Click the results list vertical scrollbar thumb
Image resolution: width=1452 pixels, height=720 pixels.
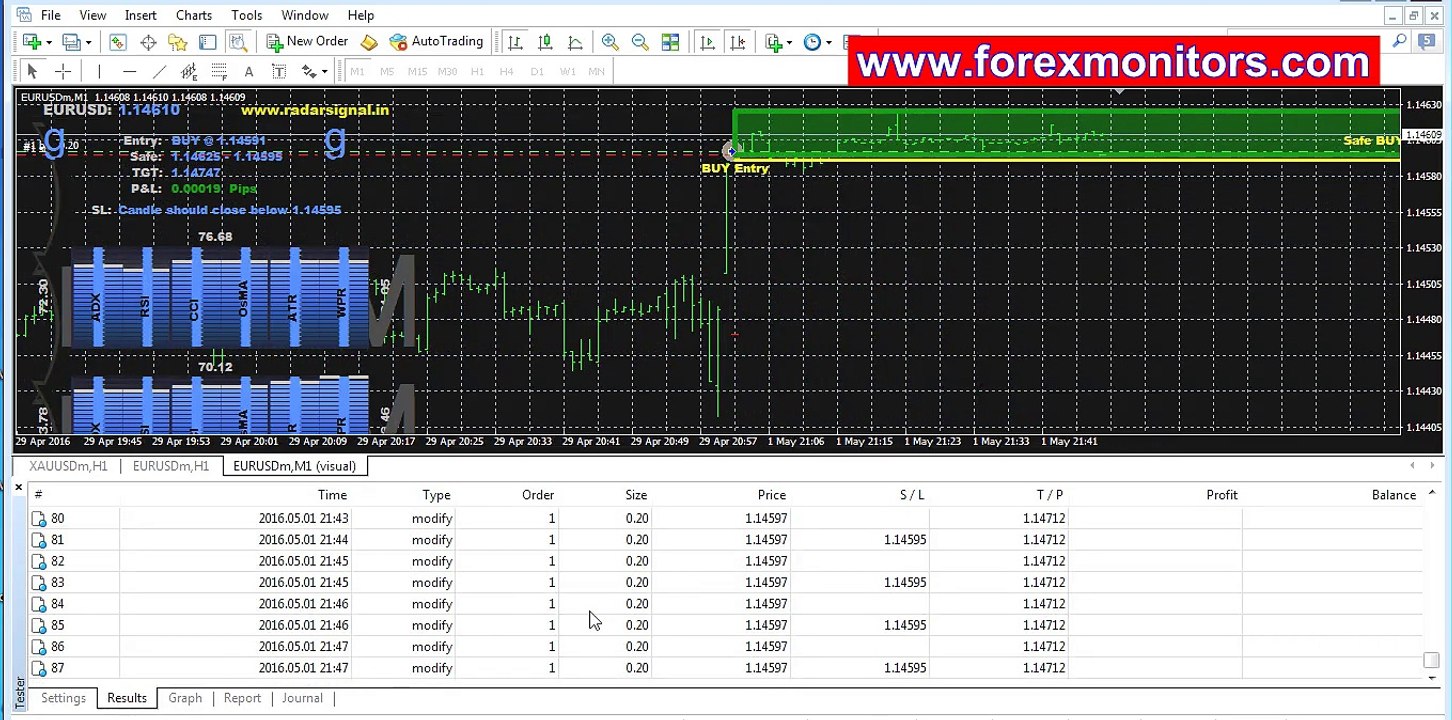[1431, 660]
